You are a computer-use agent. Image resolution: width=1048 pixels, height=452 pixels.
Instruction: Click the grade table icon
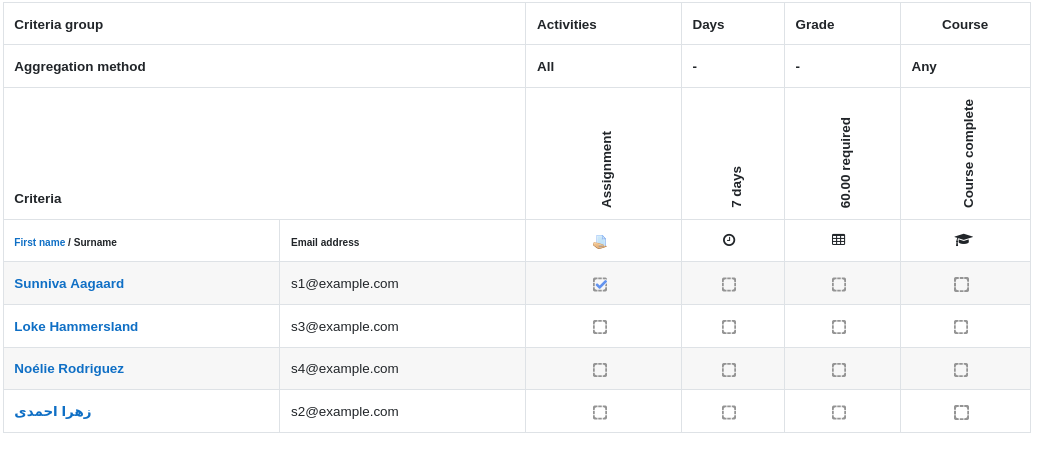[838, 239]
